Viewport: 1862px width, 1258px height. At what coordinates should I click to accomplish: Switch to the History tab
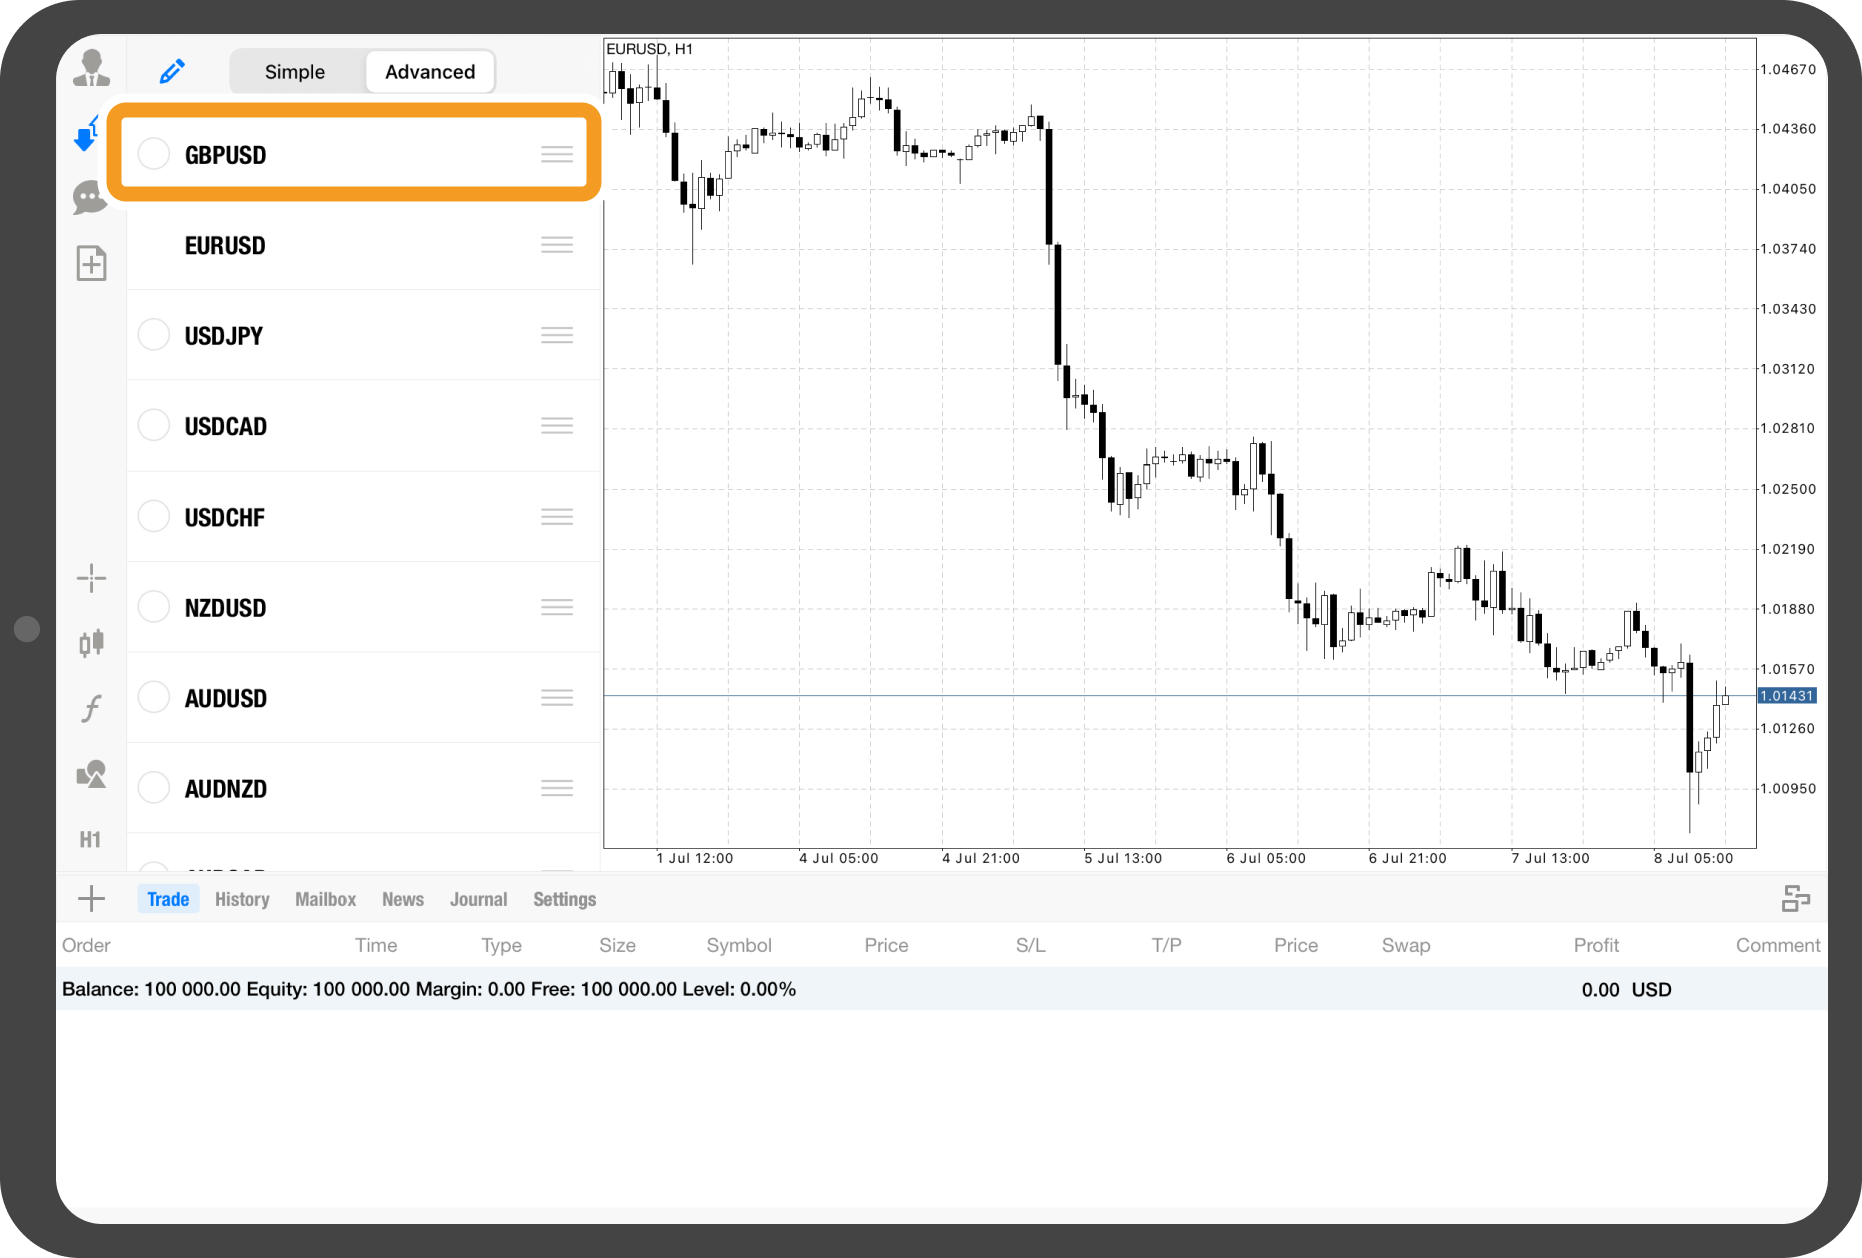(242, 899)
